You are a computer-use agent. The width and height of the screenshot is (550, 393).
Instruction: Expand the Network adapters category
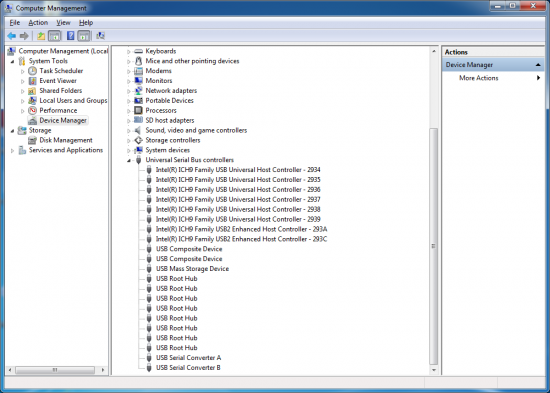[129, 91]
